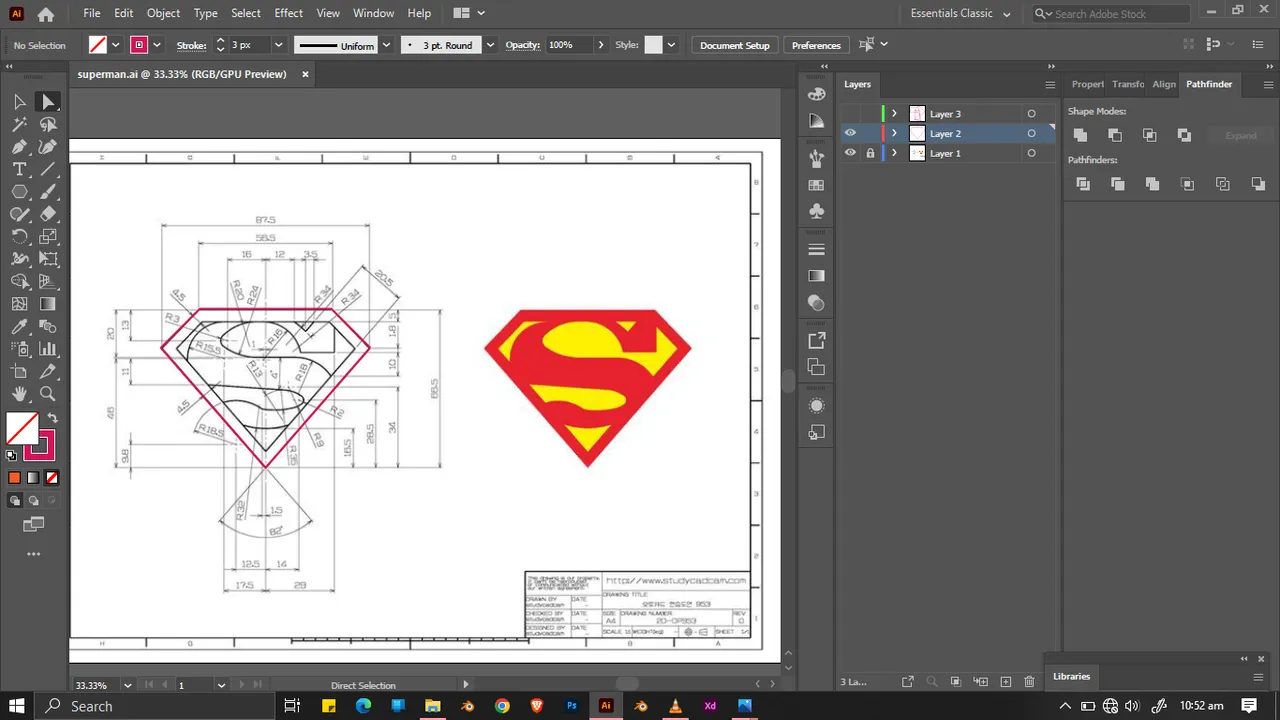Screen dimensions: 1280x720
Task: Click the Divide pathfinder icon
Action: pyautogui.click(x=1082, y=184)
